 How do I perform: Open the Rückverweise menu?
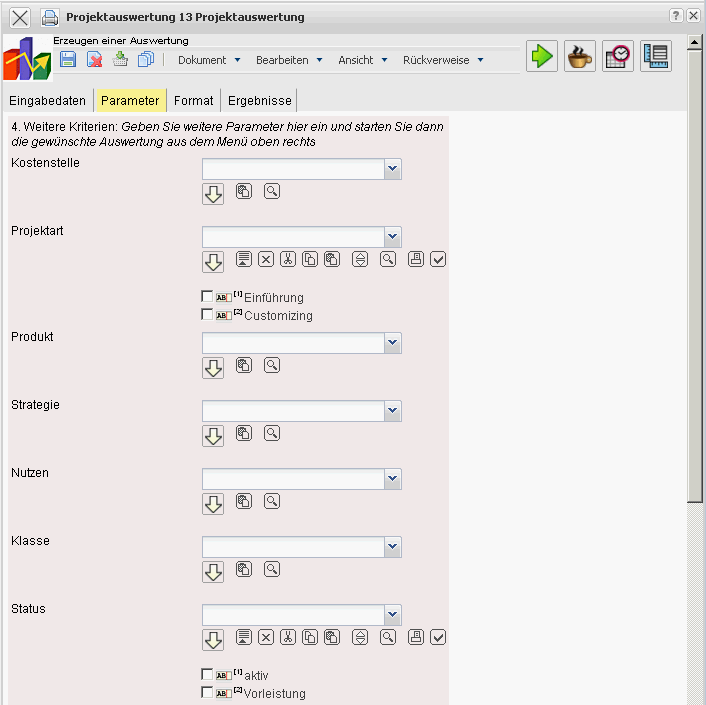coord(442,60)
